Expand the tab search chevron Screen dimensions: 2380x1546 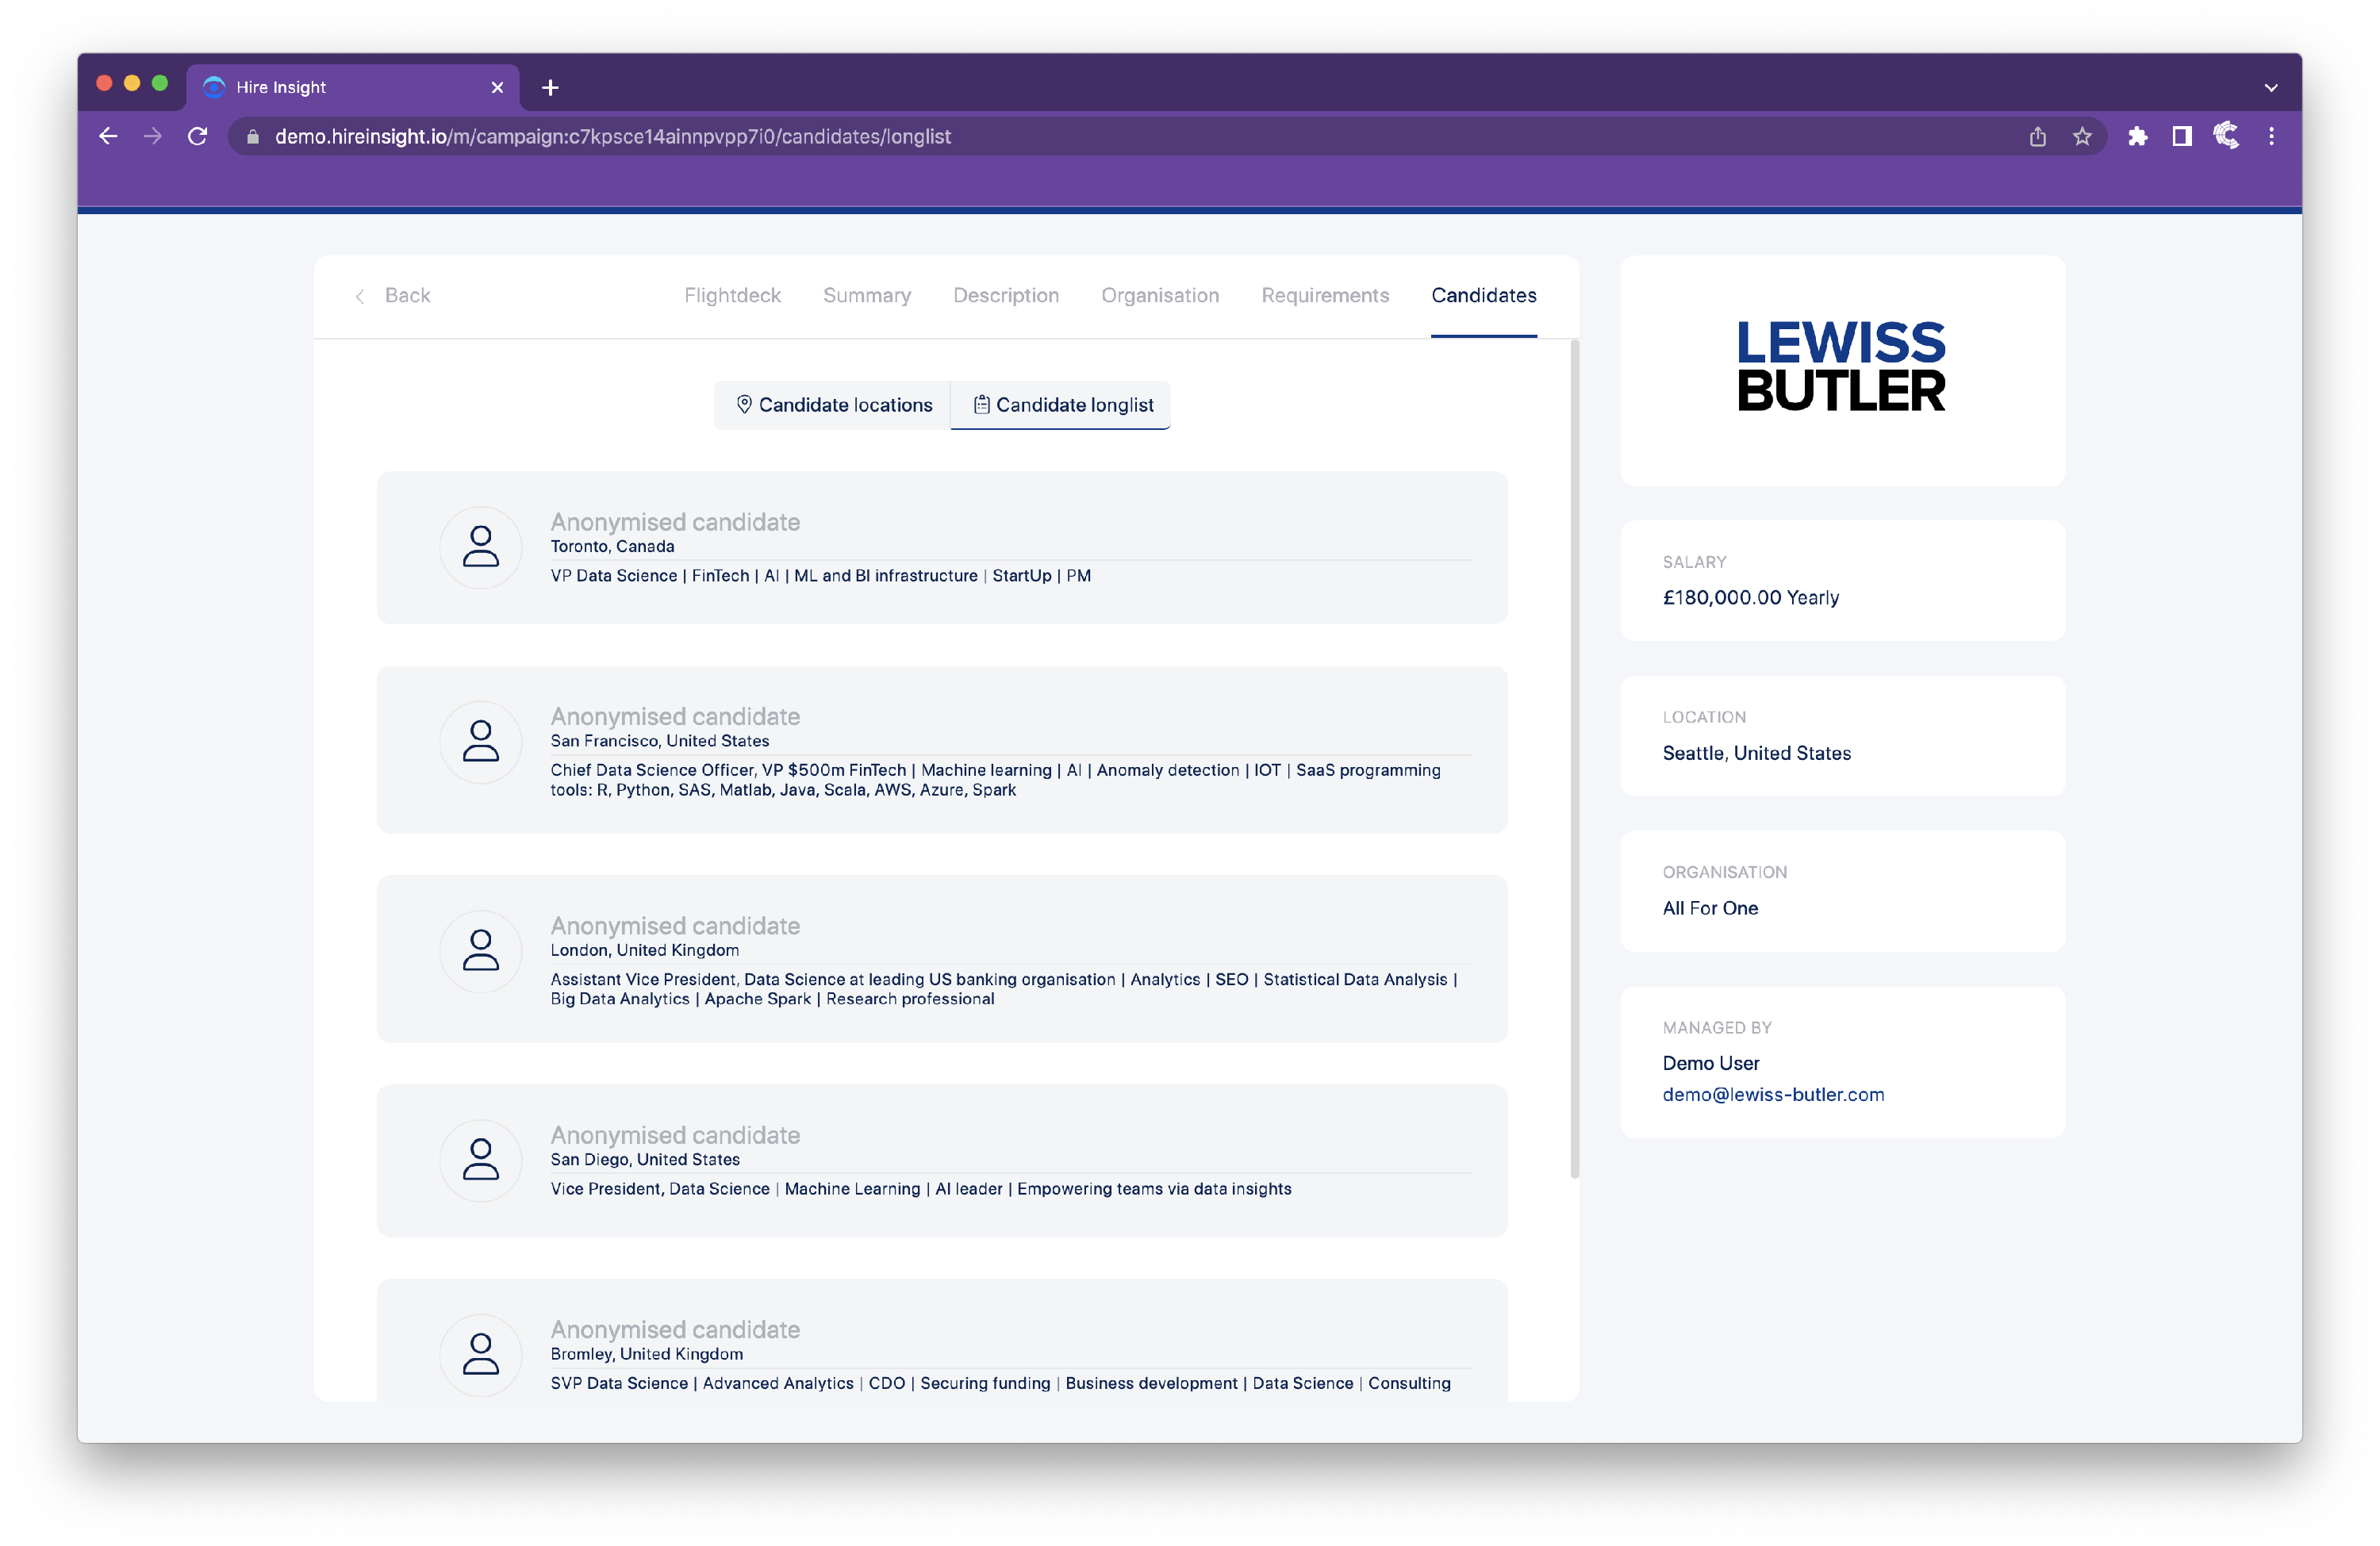point(2271,87)
